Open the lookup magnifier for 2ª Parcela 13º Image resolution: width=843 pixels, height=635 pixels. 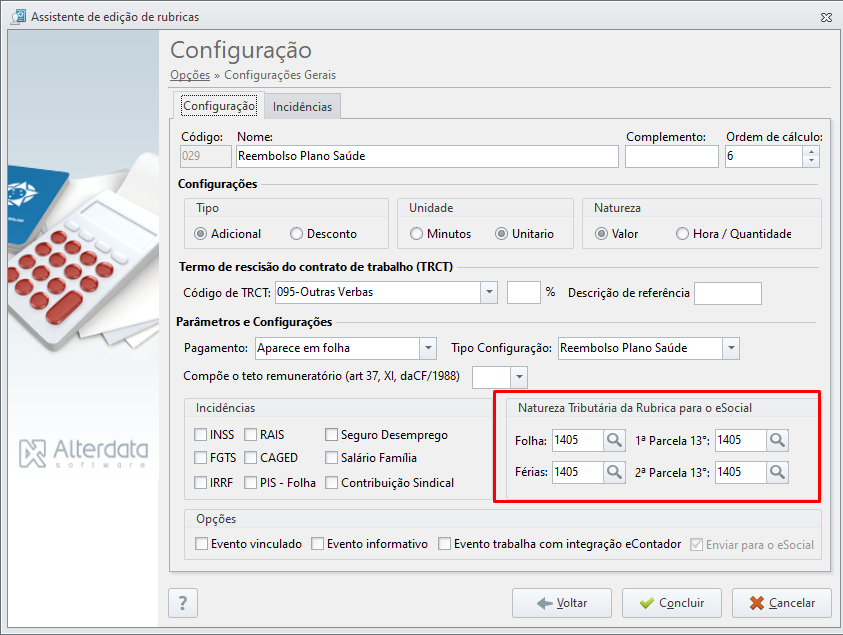[777, 472]
